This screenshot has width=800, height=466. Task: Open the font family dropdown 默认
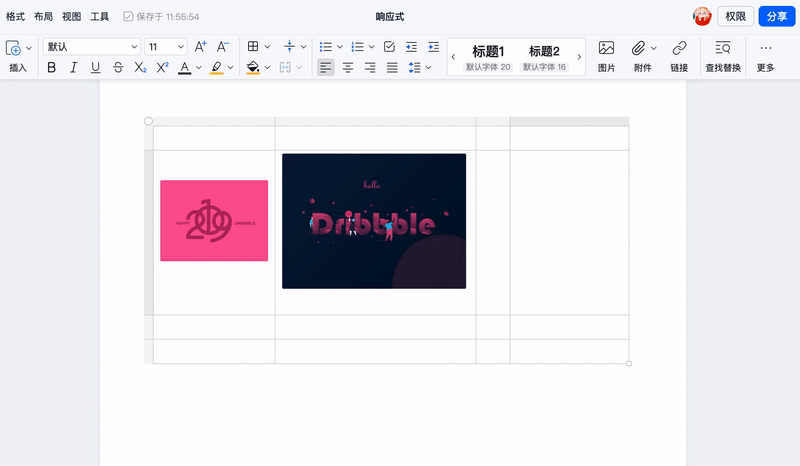pos(92,47)
